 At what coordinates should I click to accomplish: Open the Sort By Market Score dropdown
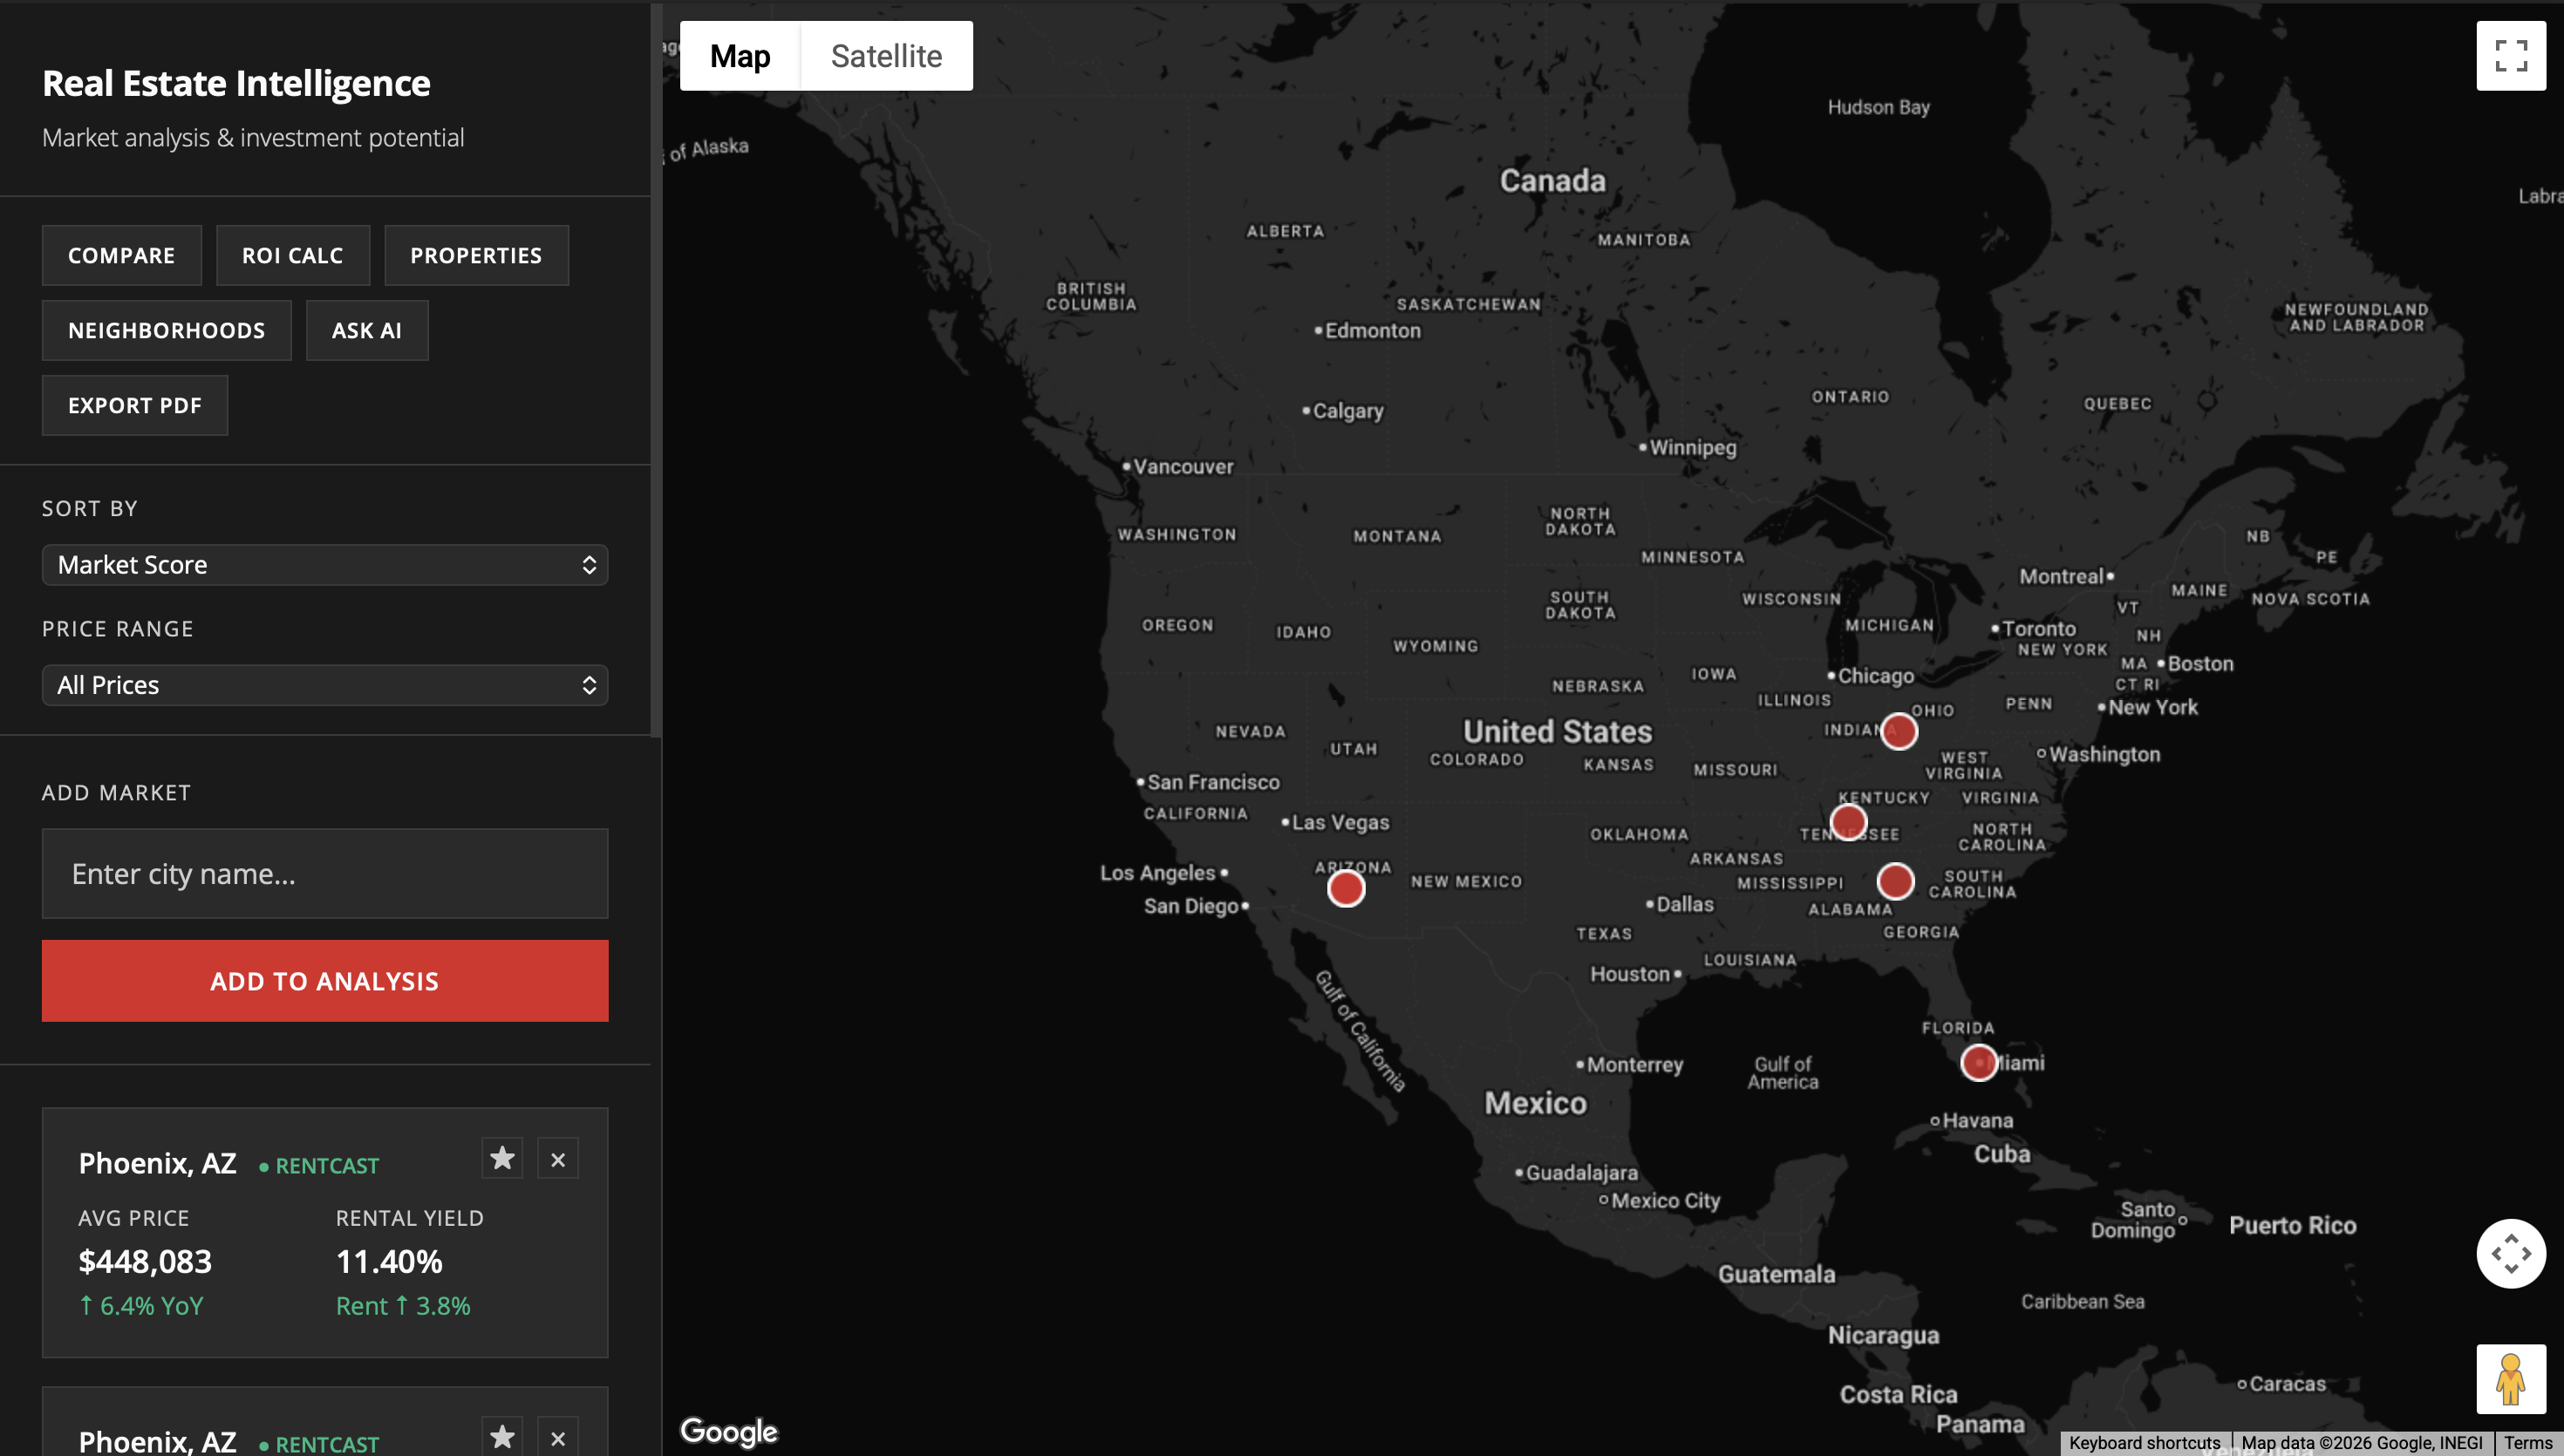tap(325, 565)
